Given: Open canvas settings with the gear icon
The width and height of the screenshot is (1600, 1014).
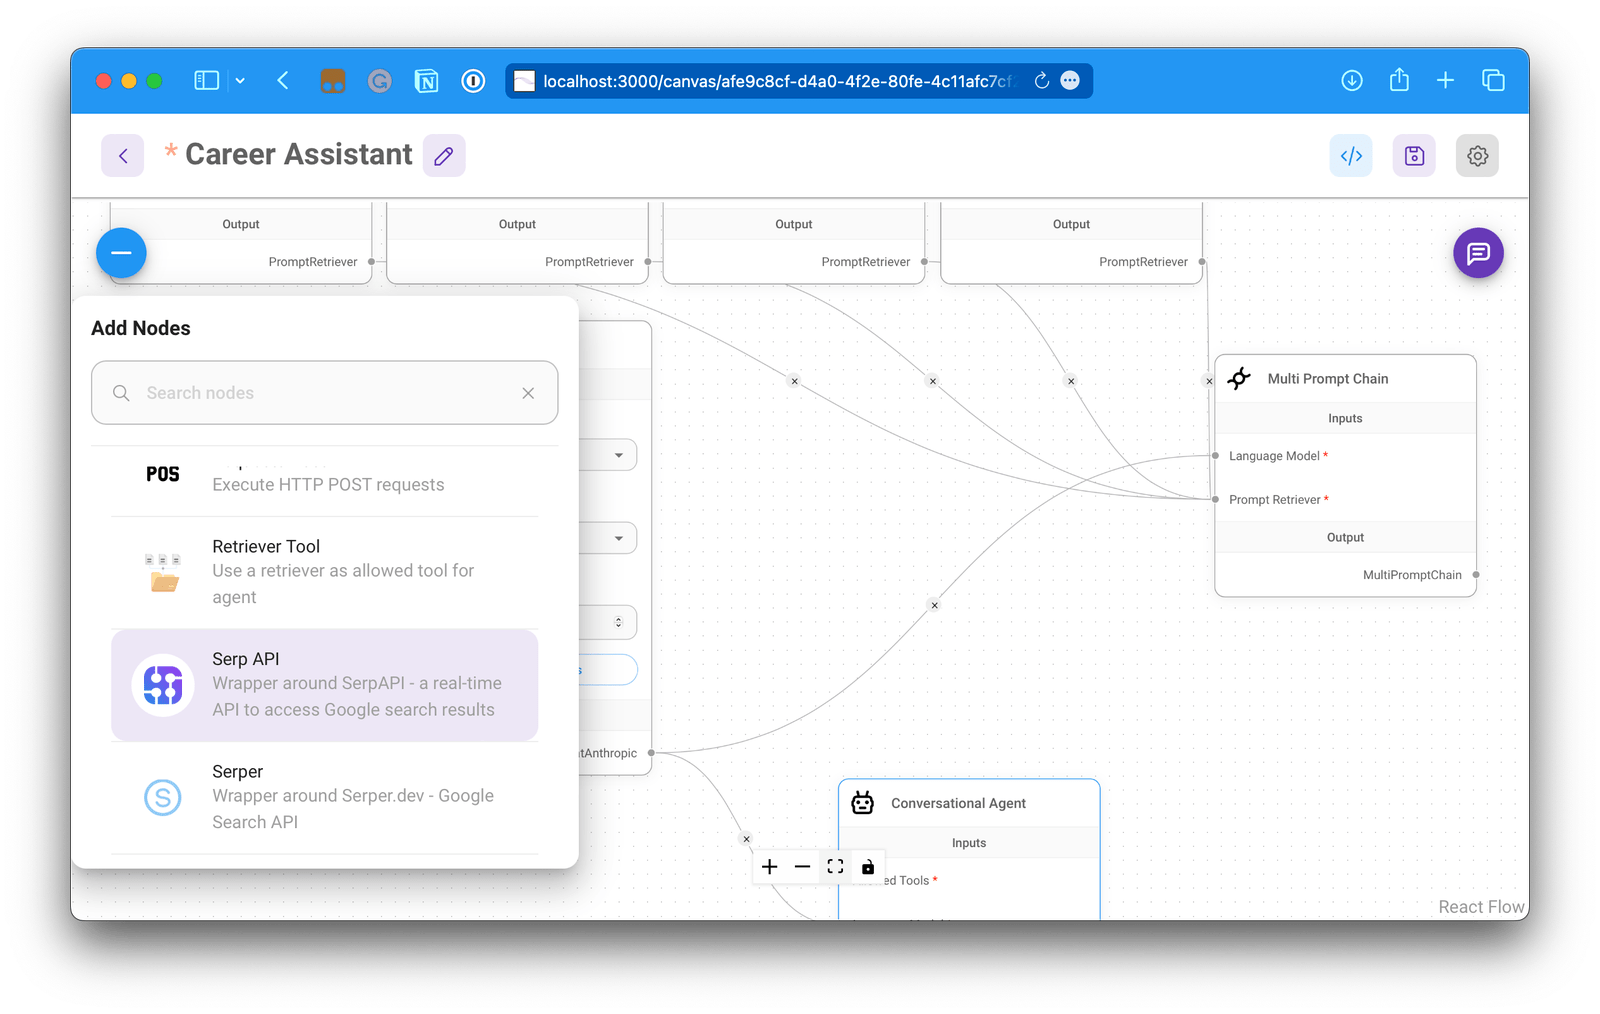Looking at the screenshot, I should click(1477, 155).
